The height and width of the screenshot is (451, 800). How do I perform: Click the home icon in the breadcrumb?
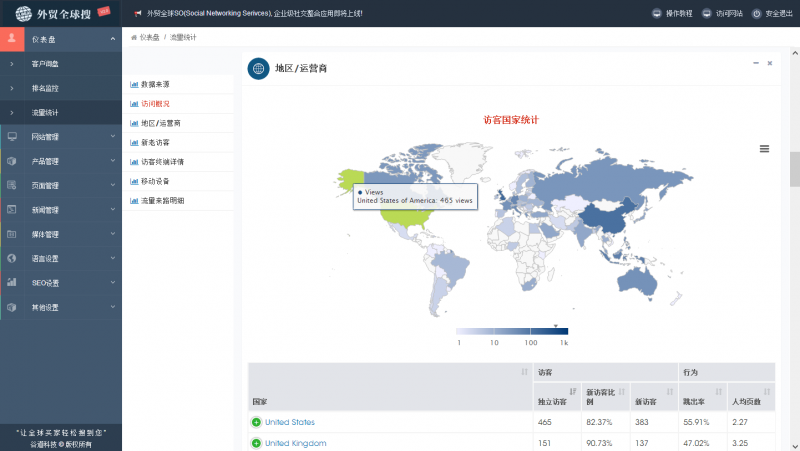134,37
